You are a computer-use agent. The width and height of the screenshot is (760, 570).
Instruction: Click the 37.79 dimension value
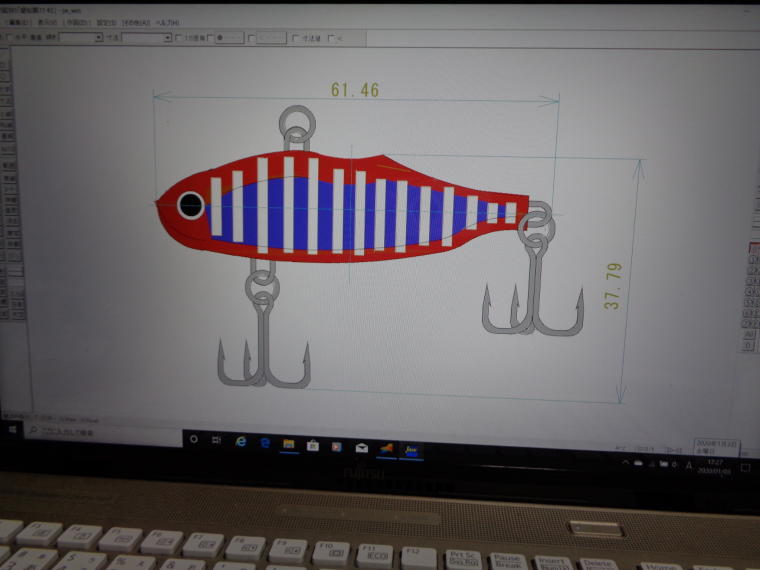coord(613,286)
